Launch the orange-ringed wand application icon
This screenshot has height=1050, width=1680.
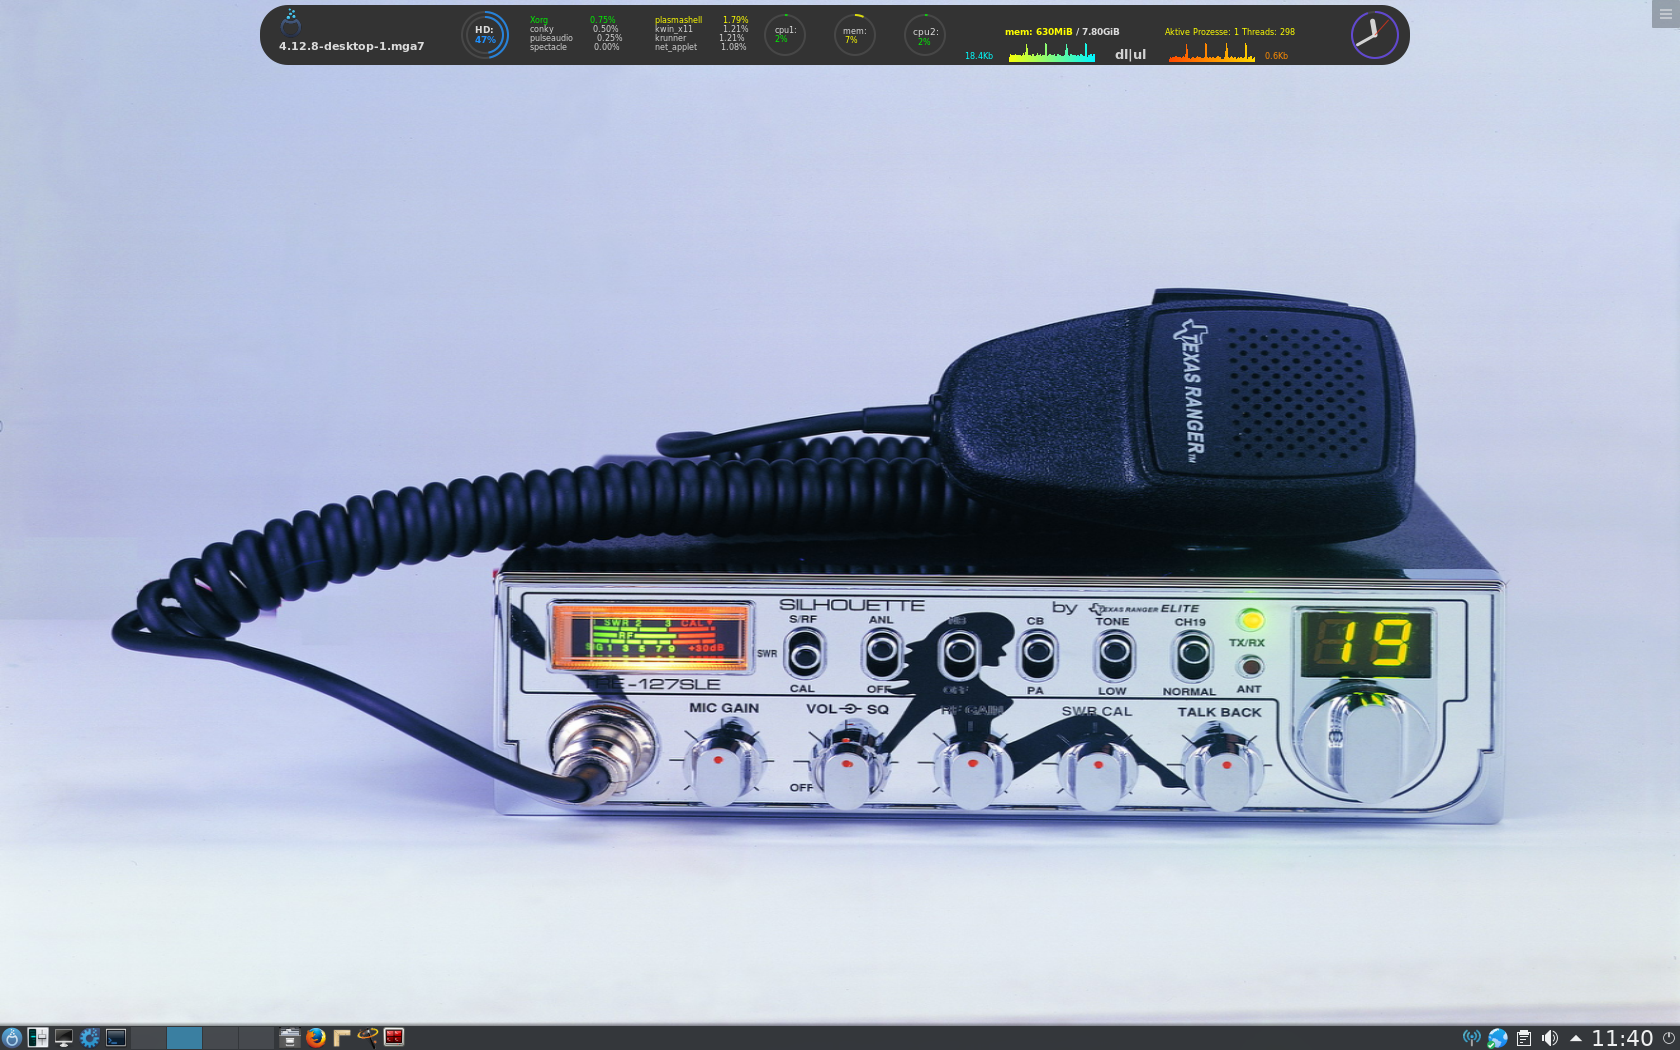tap(368, 1038)
